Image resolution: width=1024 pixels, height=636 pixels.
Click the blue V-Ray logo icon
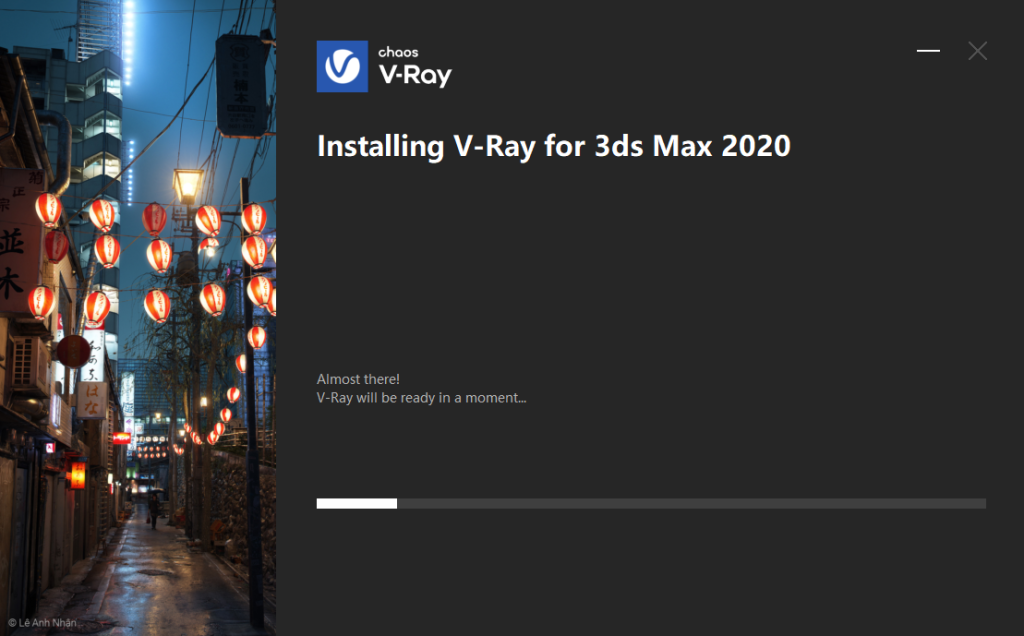click(x=342, y=66)
